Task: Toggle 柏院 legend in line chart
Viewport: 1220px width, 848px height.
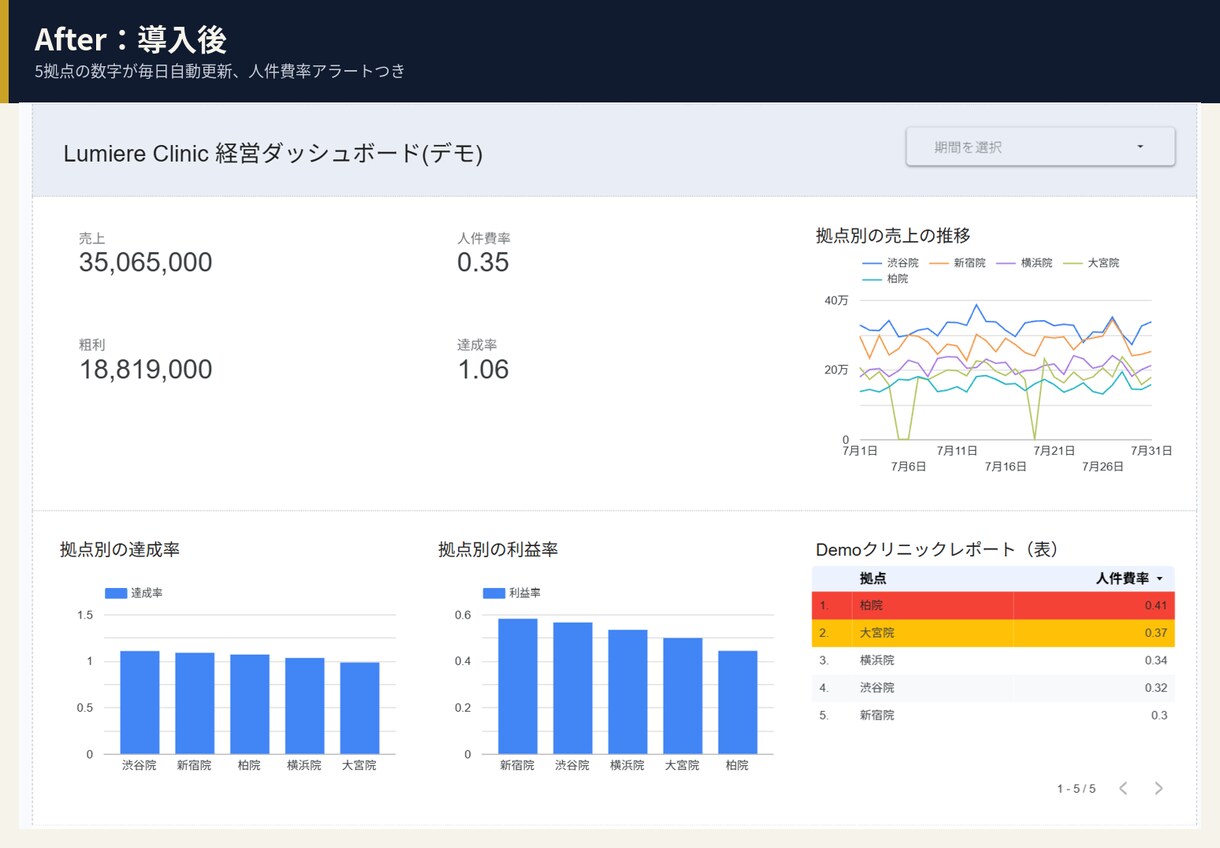Action: pyautogui.click(x=886, y=279)
